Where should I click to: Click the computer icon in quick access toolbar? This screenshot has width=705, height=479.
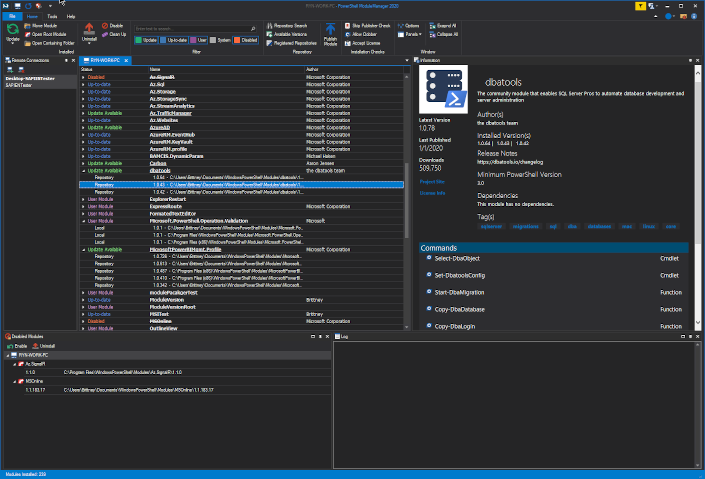click(17, 6)
